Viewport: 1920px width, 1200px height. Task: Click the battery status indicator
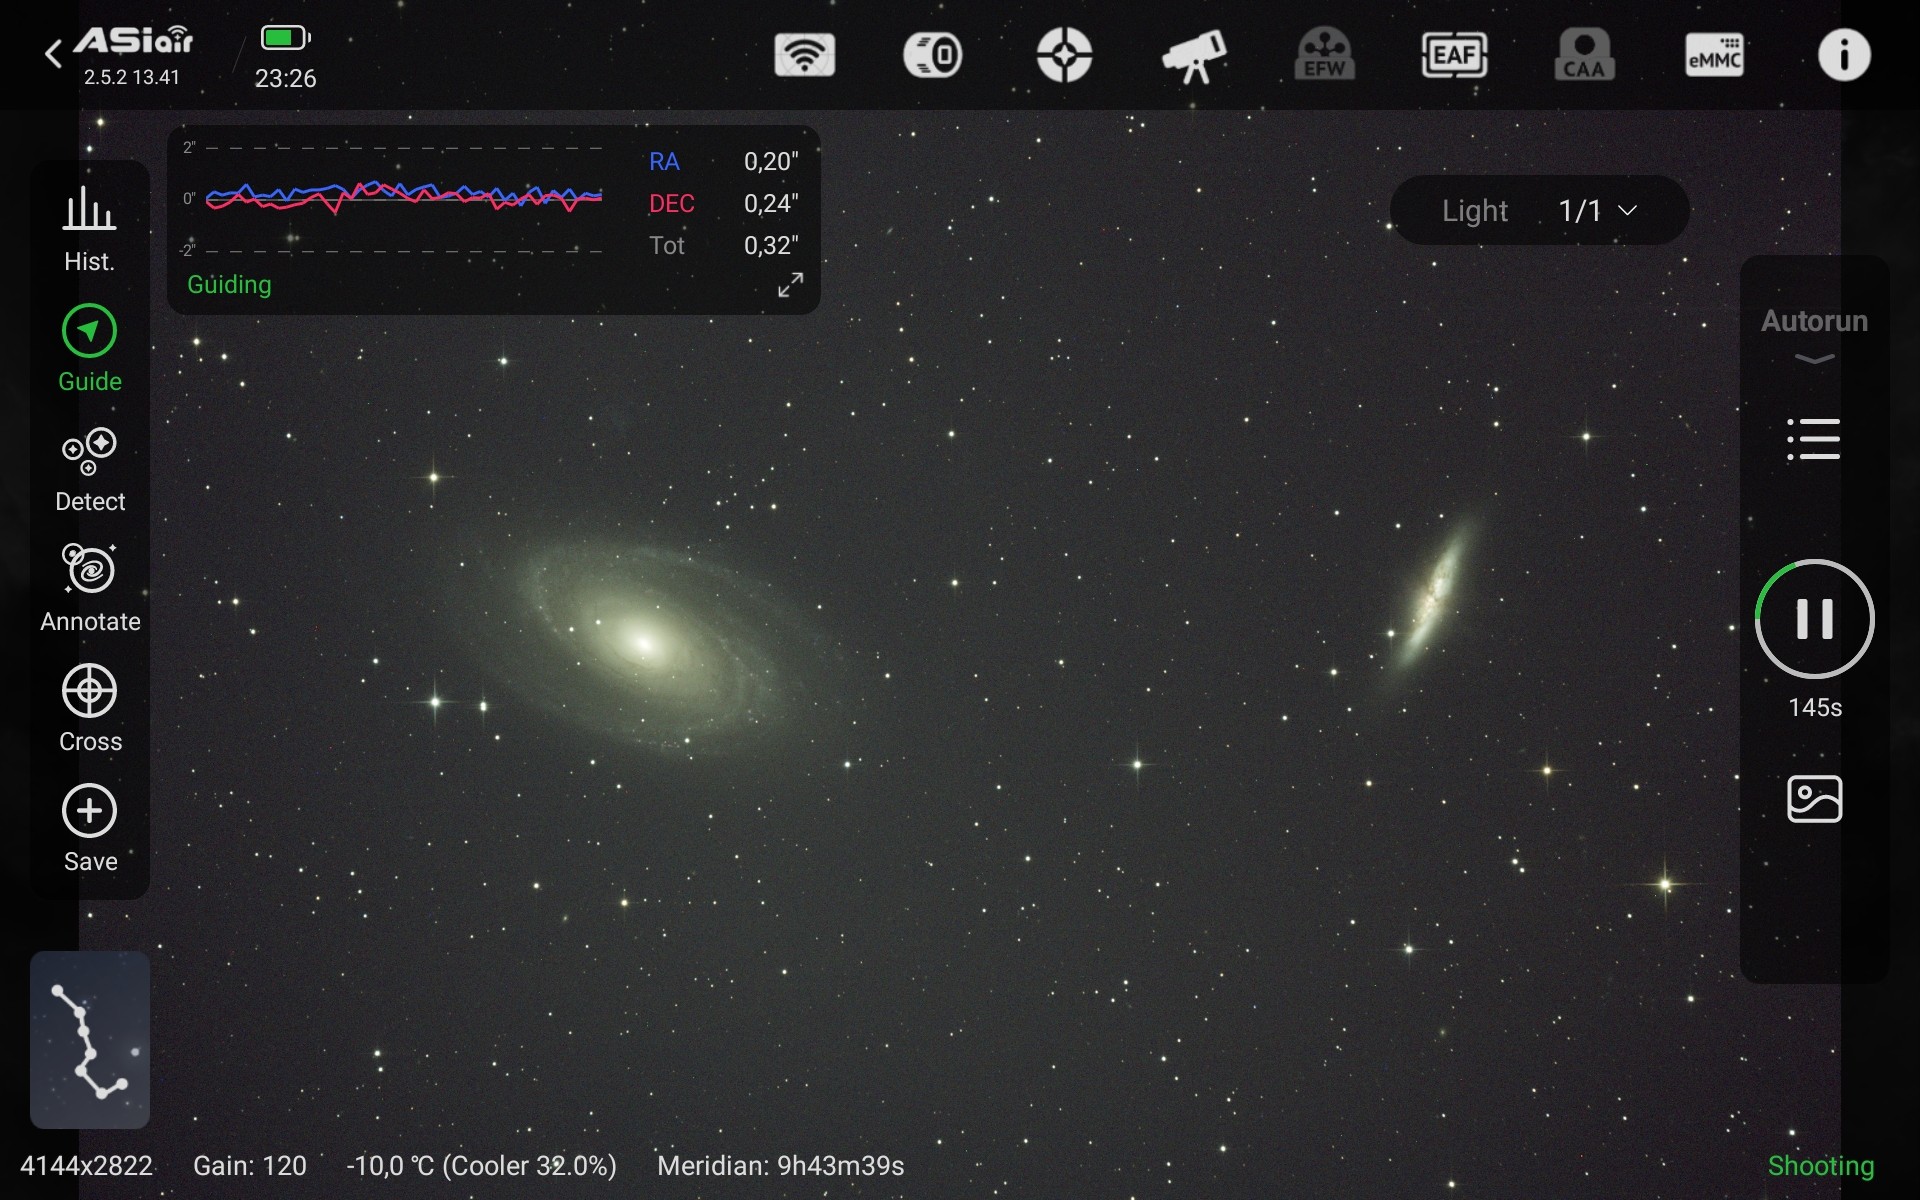pos(286,38)
